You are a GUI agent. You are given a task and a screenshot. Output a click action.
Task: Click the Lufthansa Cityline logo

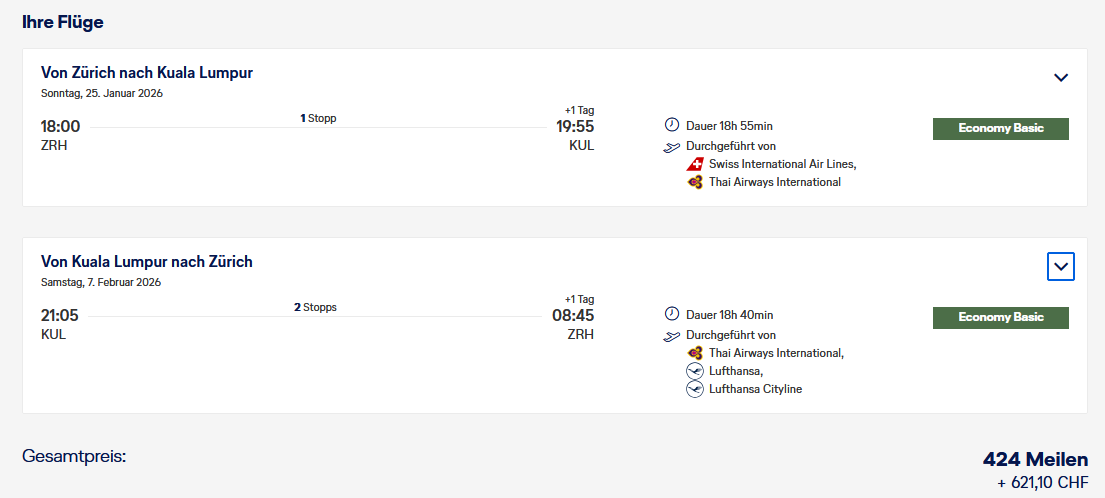click(x=696, y=389)
